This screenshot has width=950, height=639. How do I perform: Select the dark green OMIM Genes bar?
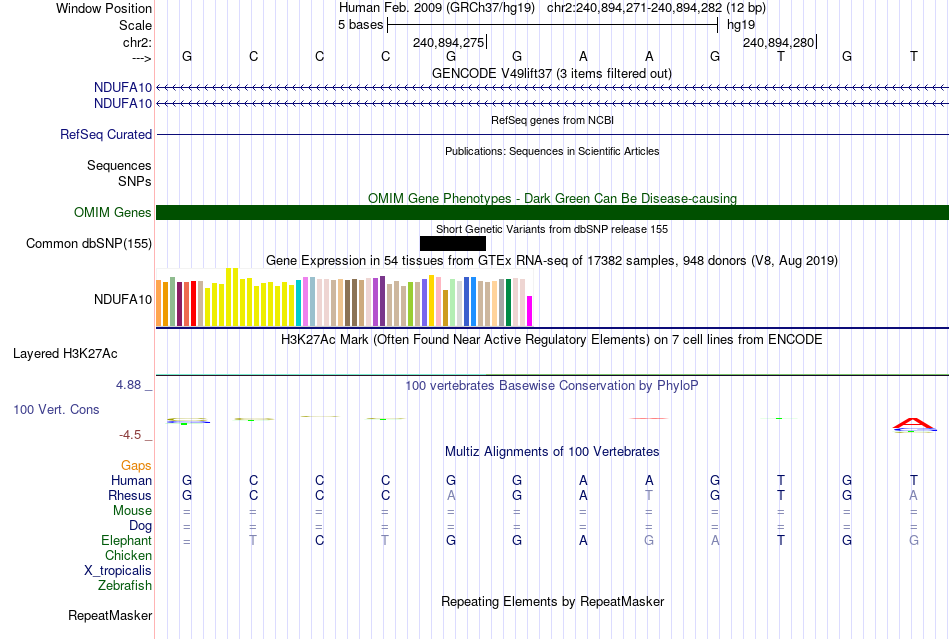point(552,213)
